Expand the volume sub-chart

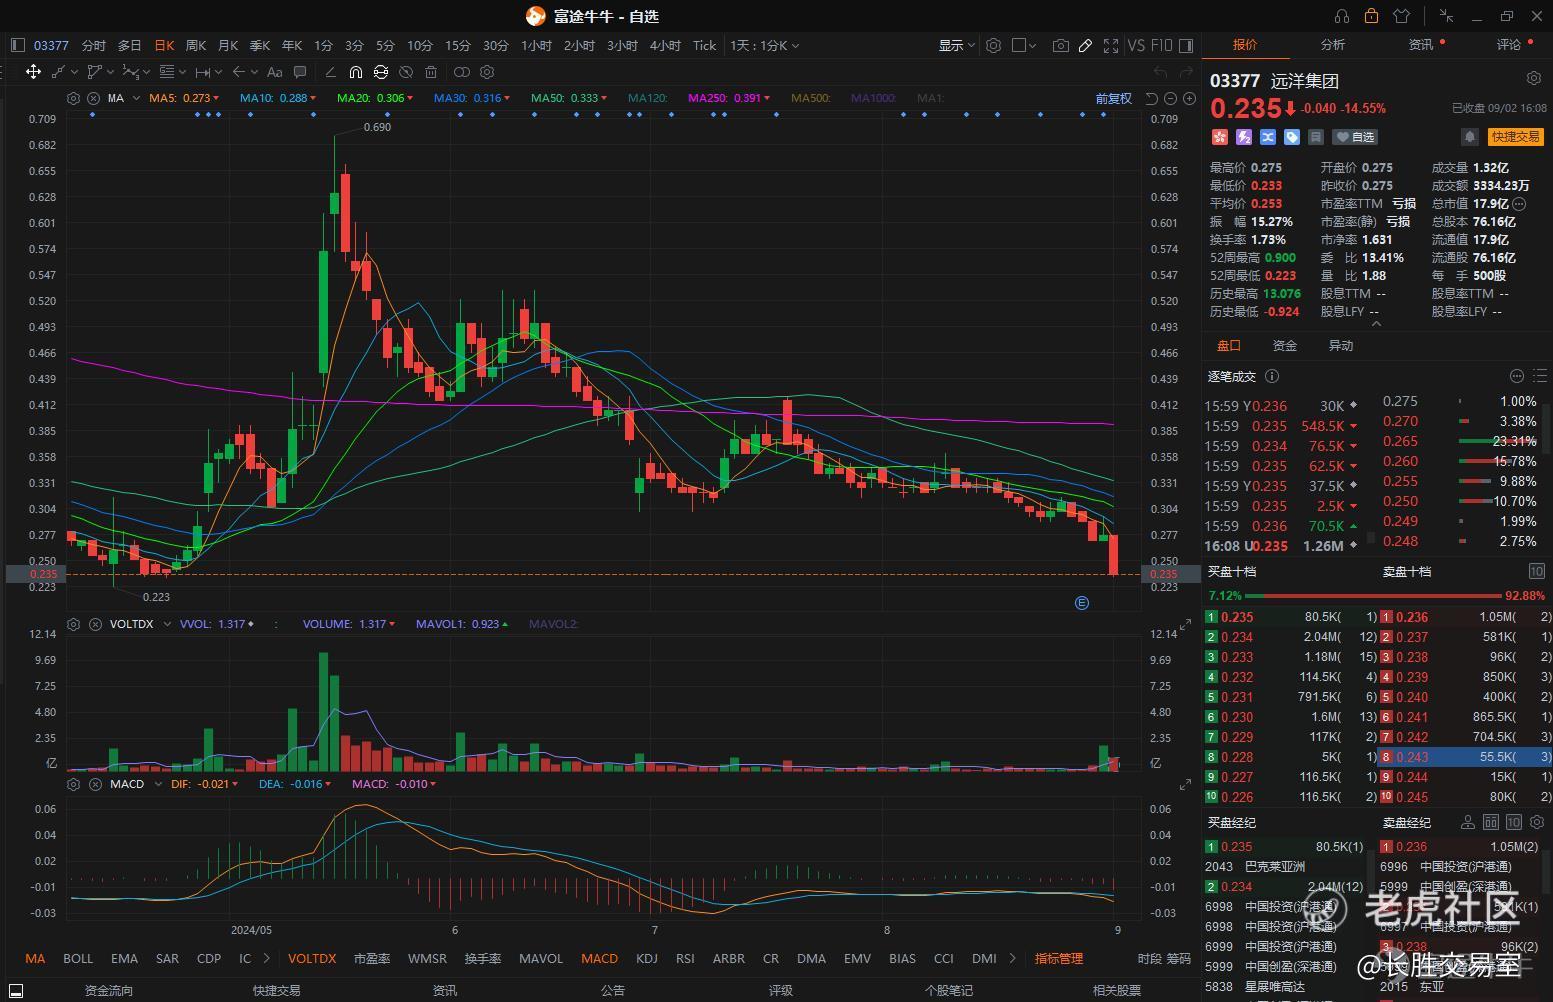1185,625
